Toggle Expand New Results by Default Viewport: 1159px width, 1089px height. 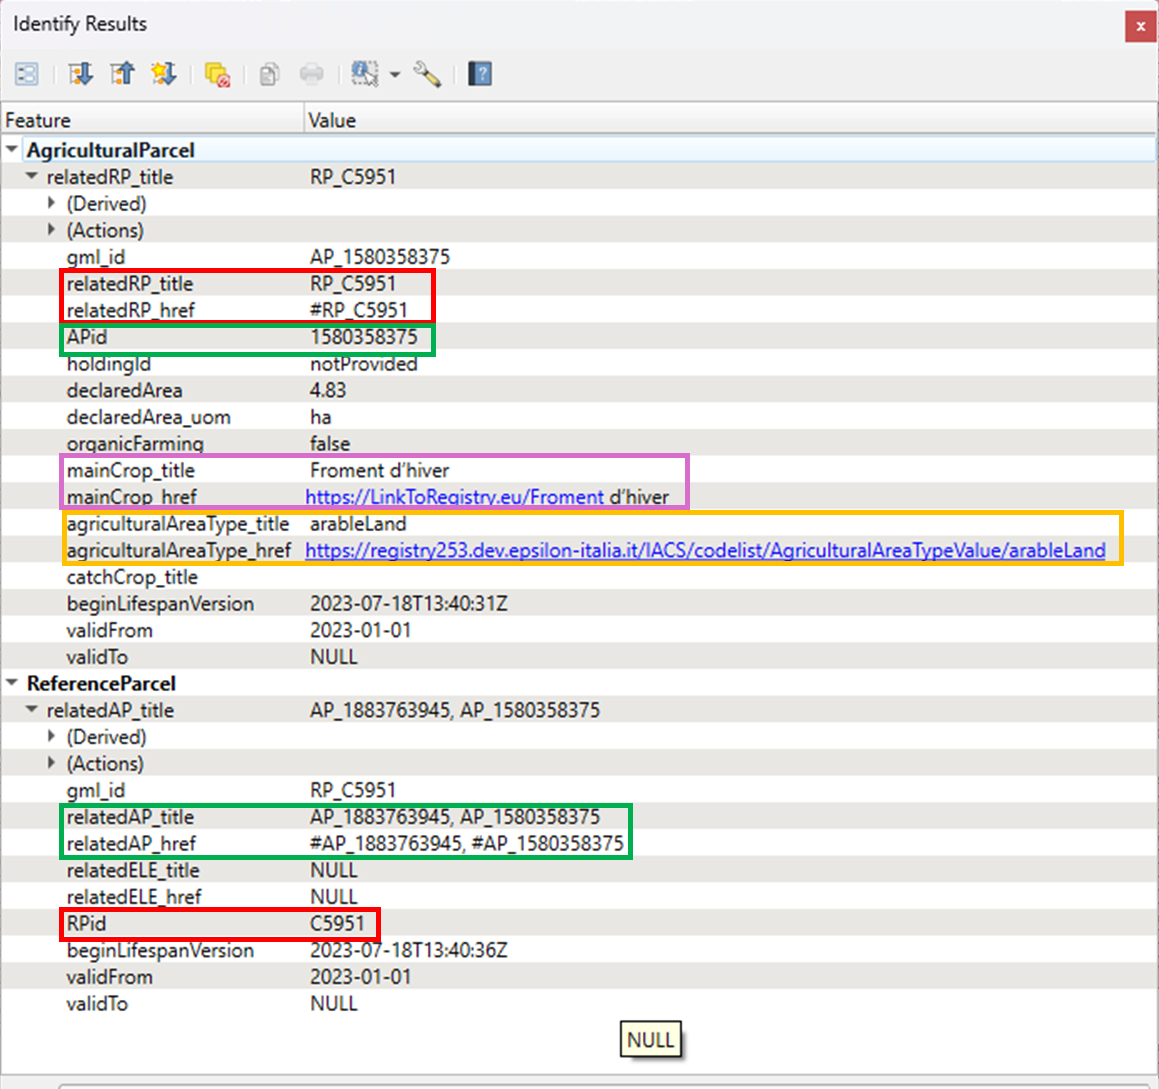[x=163, y=74]
